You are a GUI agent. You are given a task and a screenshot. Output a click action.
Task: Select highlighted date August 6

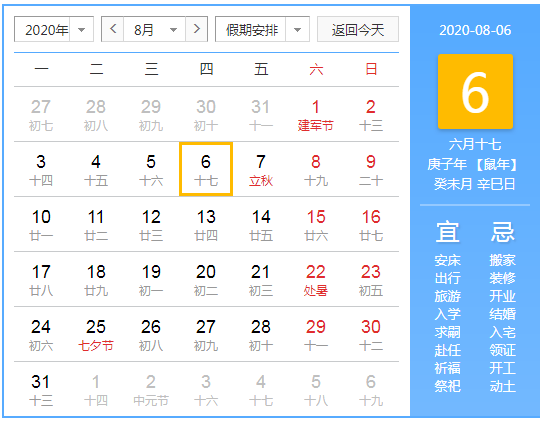[206, 169]
